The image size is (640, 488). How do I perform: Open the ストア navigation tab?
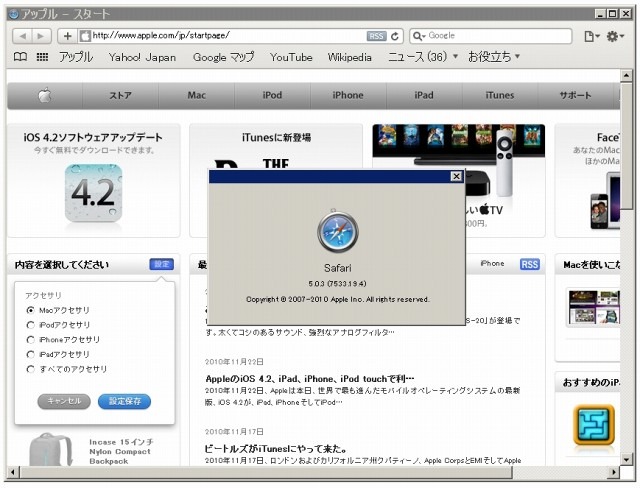coord(120,95)
